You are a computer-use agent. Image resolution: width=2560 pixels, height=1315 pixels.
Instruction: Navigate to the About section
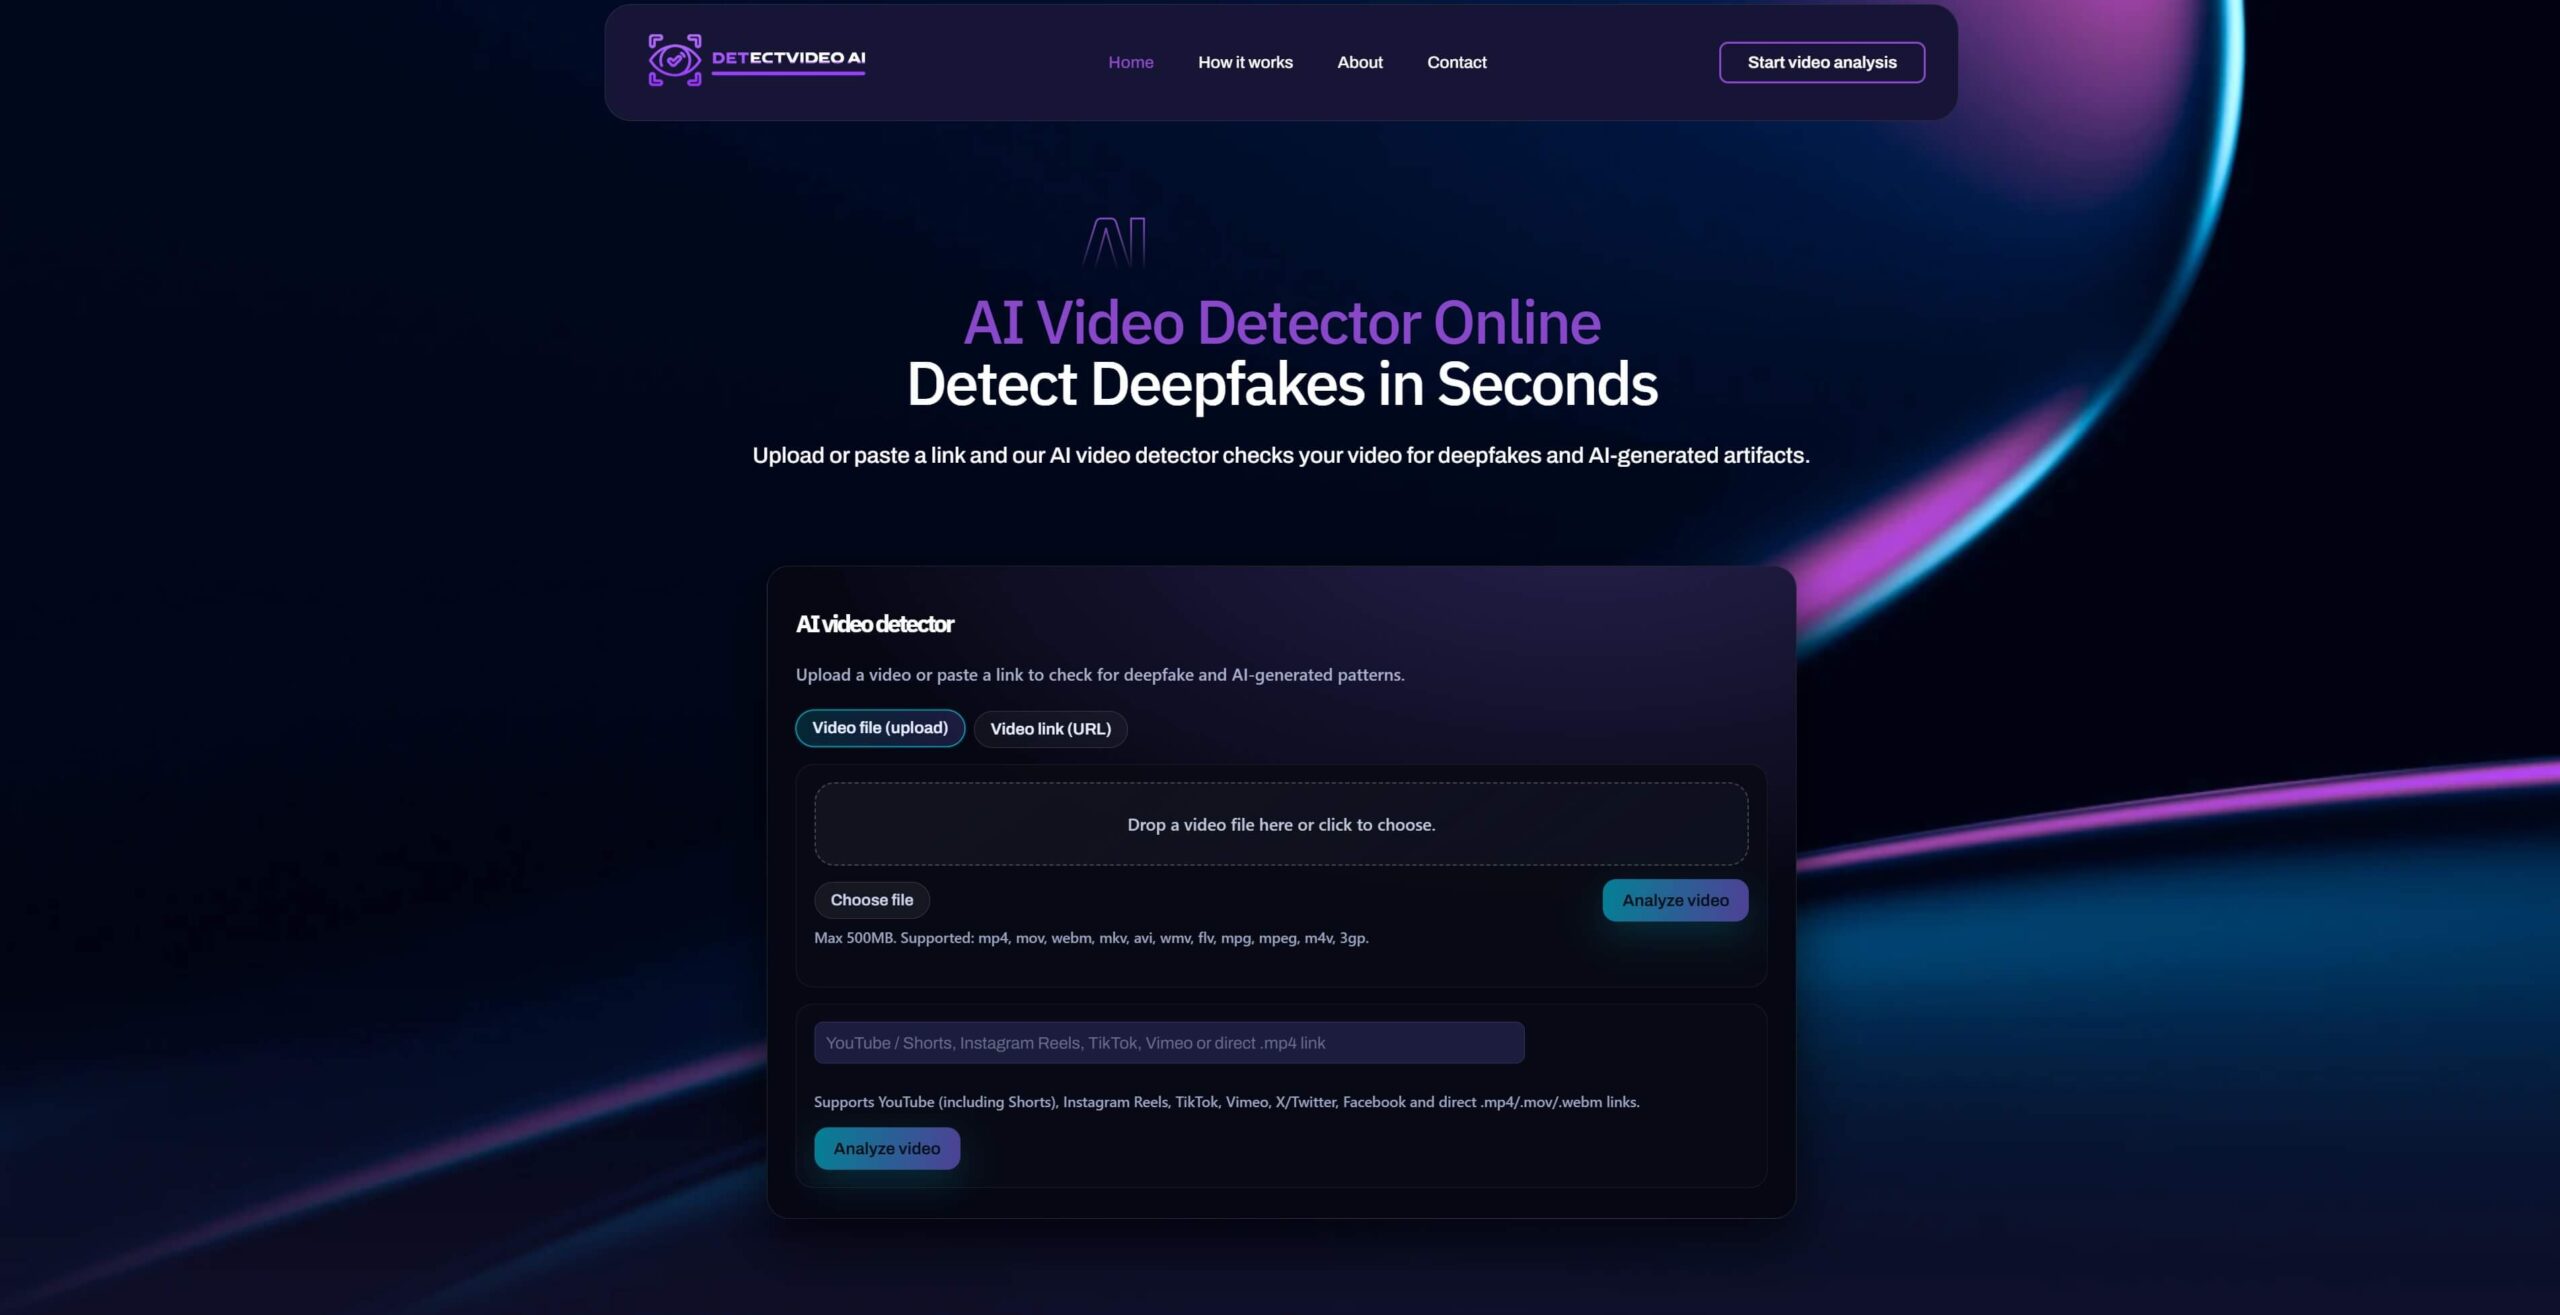point(1359,61)
